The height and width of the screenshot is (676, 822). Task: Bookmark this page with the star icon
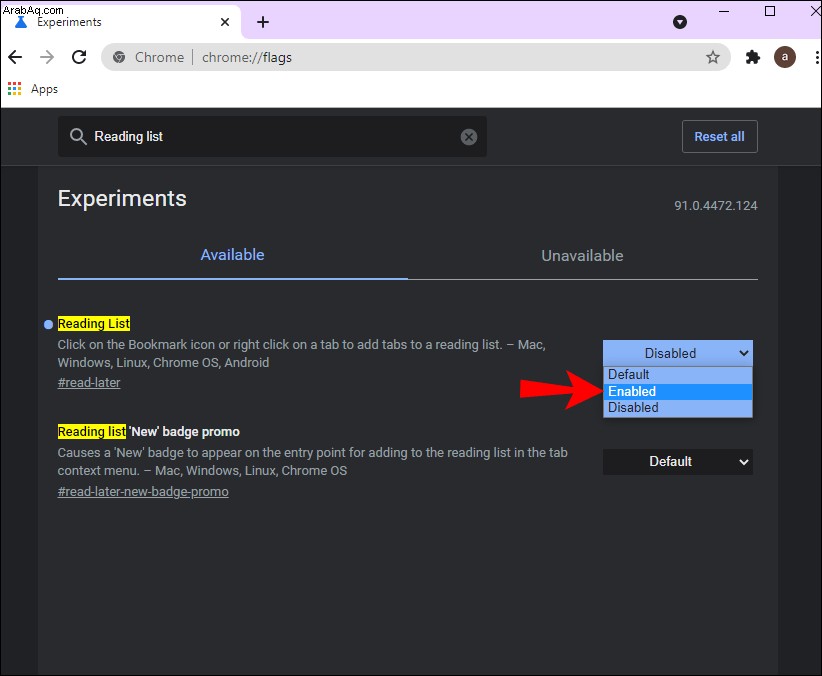tap(712, 57)
